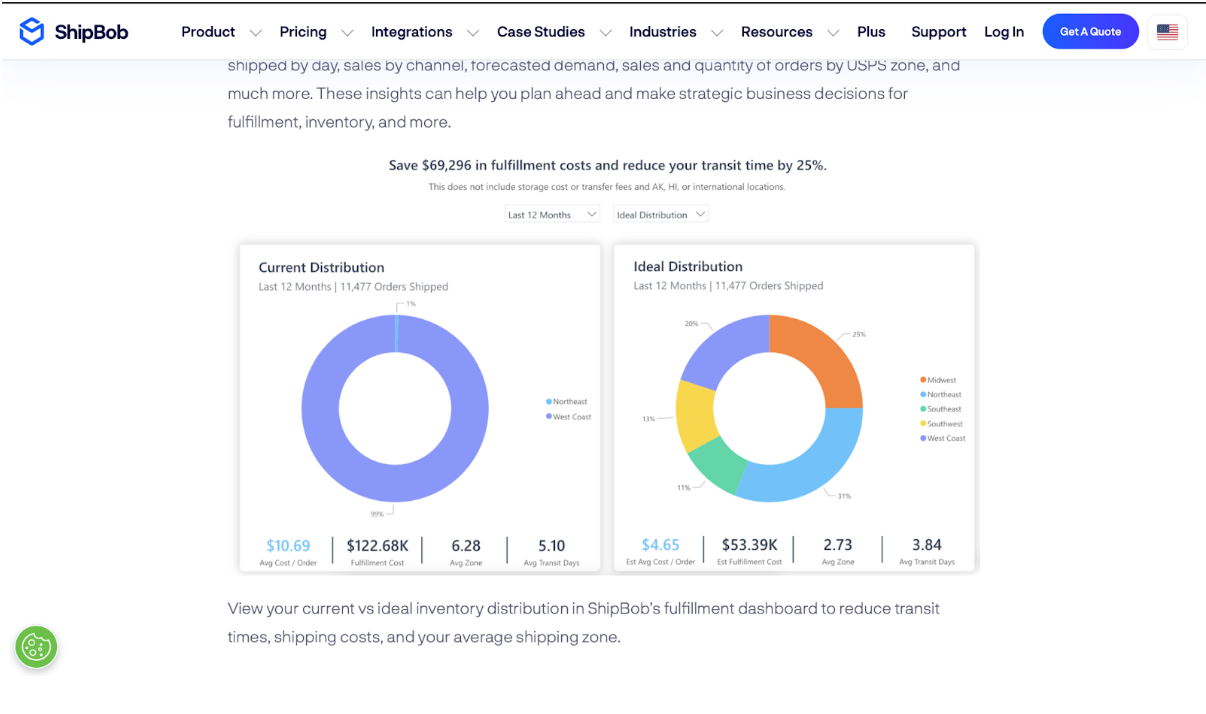Image resolution: width=1206 pixels, height=714 pixels.
Task: Open the Ideal Distribution dropdown
Action: pos(661,215)
